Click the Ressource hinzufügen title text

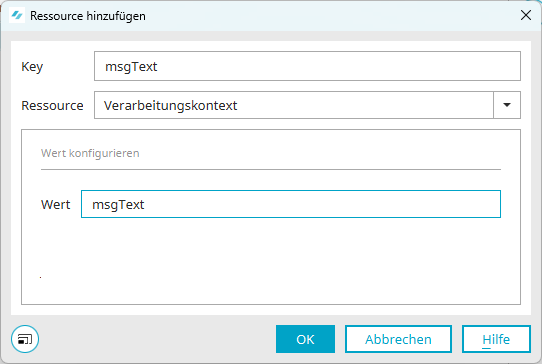click(88, 16)
